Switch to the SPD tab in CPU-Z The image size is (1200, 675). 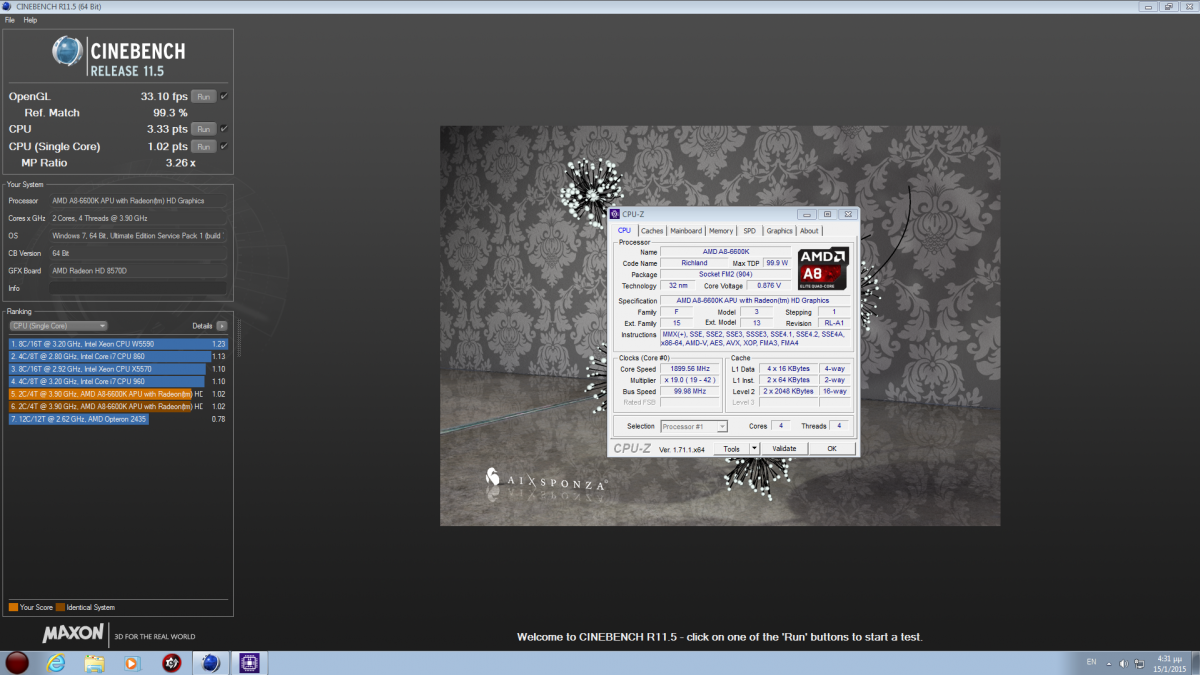click(750, 231)
